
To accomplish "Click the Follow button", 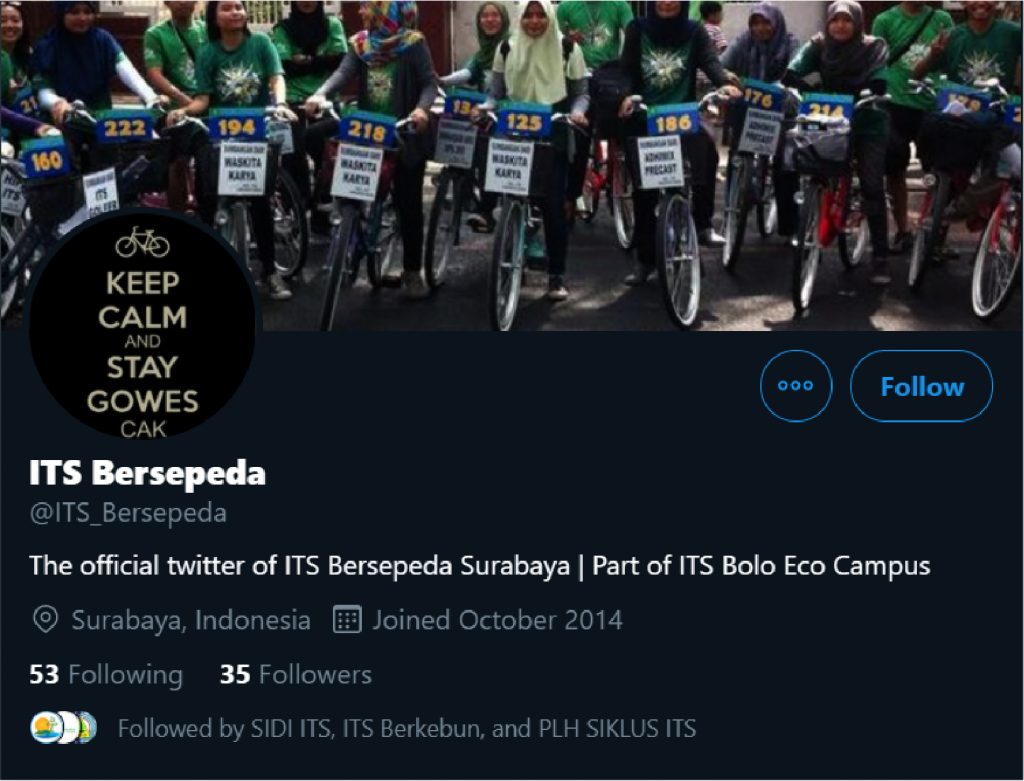I will tap(921, 386).
